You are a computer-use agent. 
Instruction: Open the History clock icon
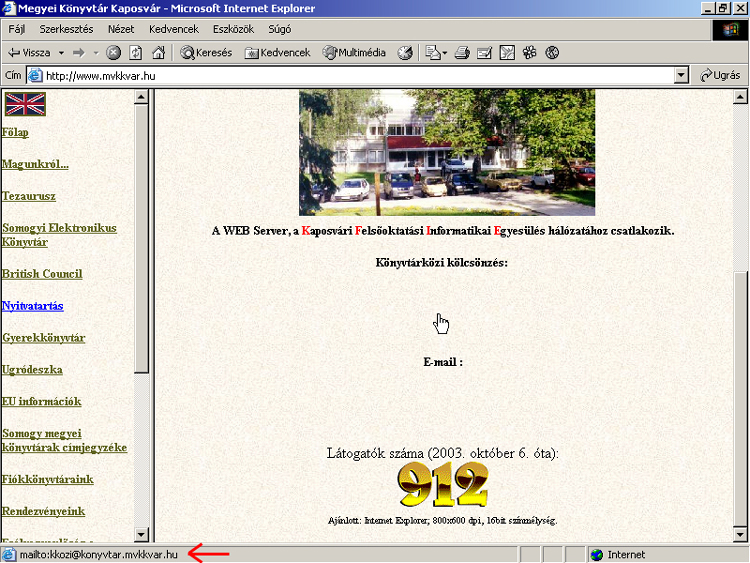pos(405,53)
